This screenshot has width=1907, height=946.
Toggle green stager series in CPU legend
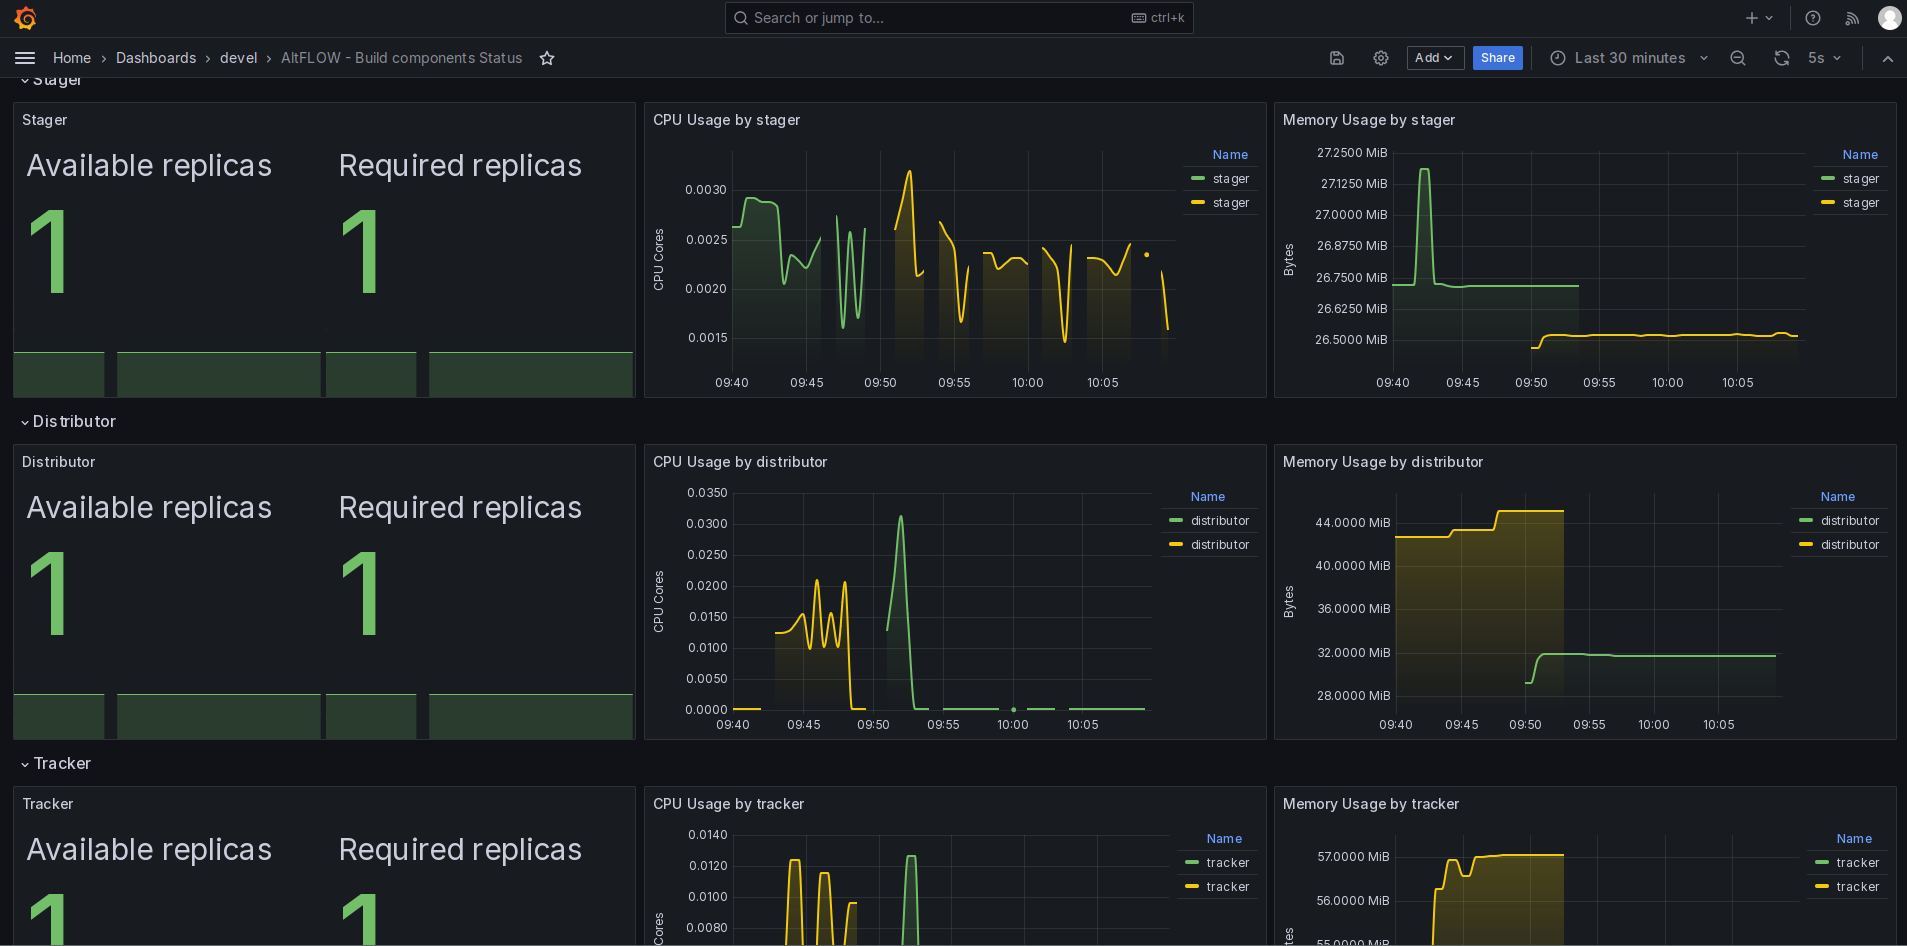1221,179
